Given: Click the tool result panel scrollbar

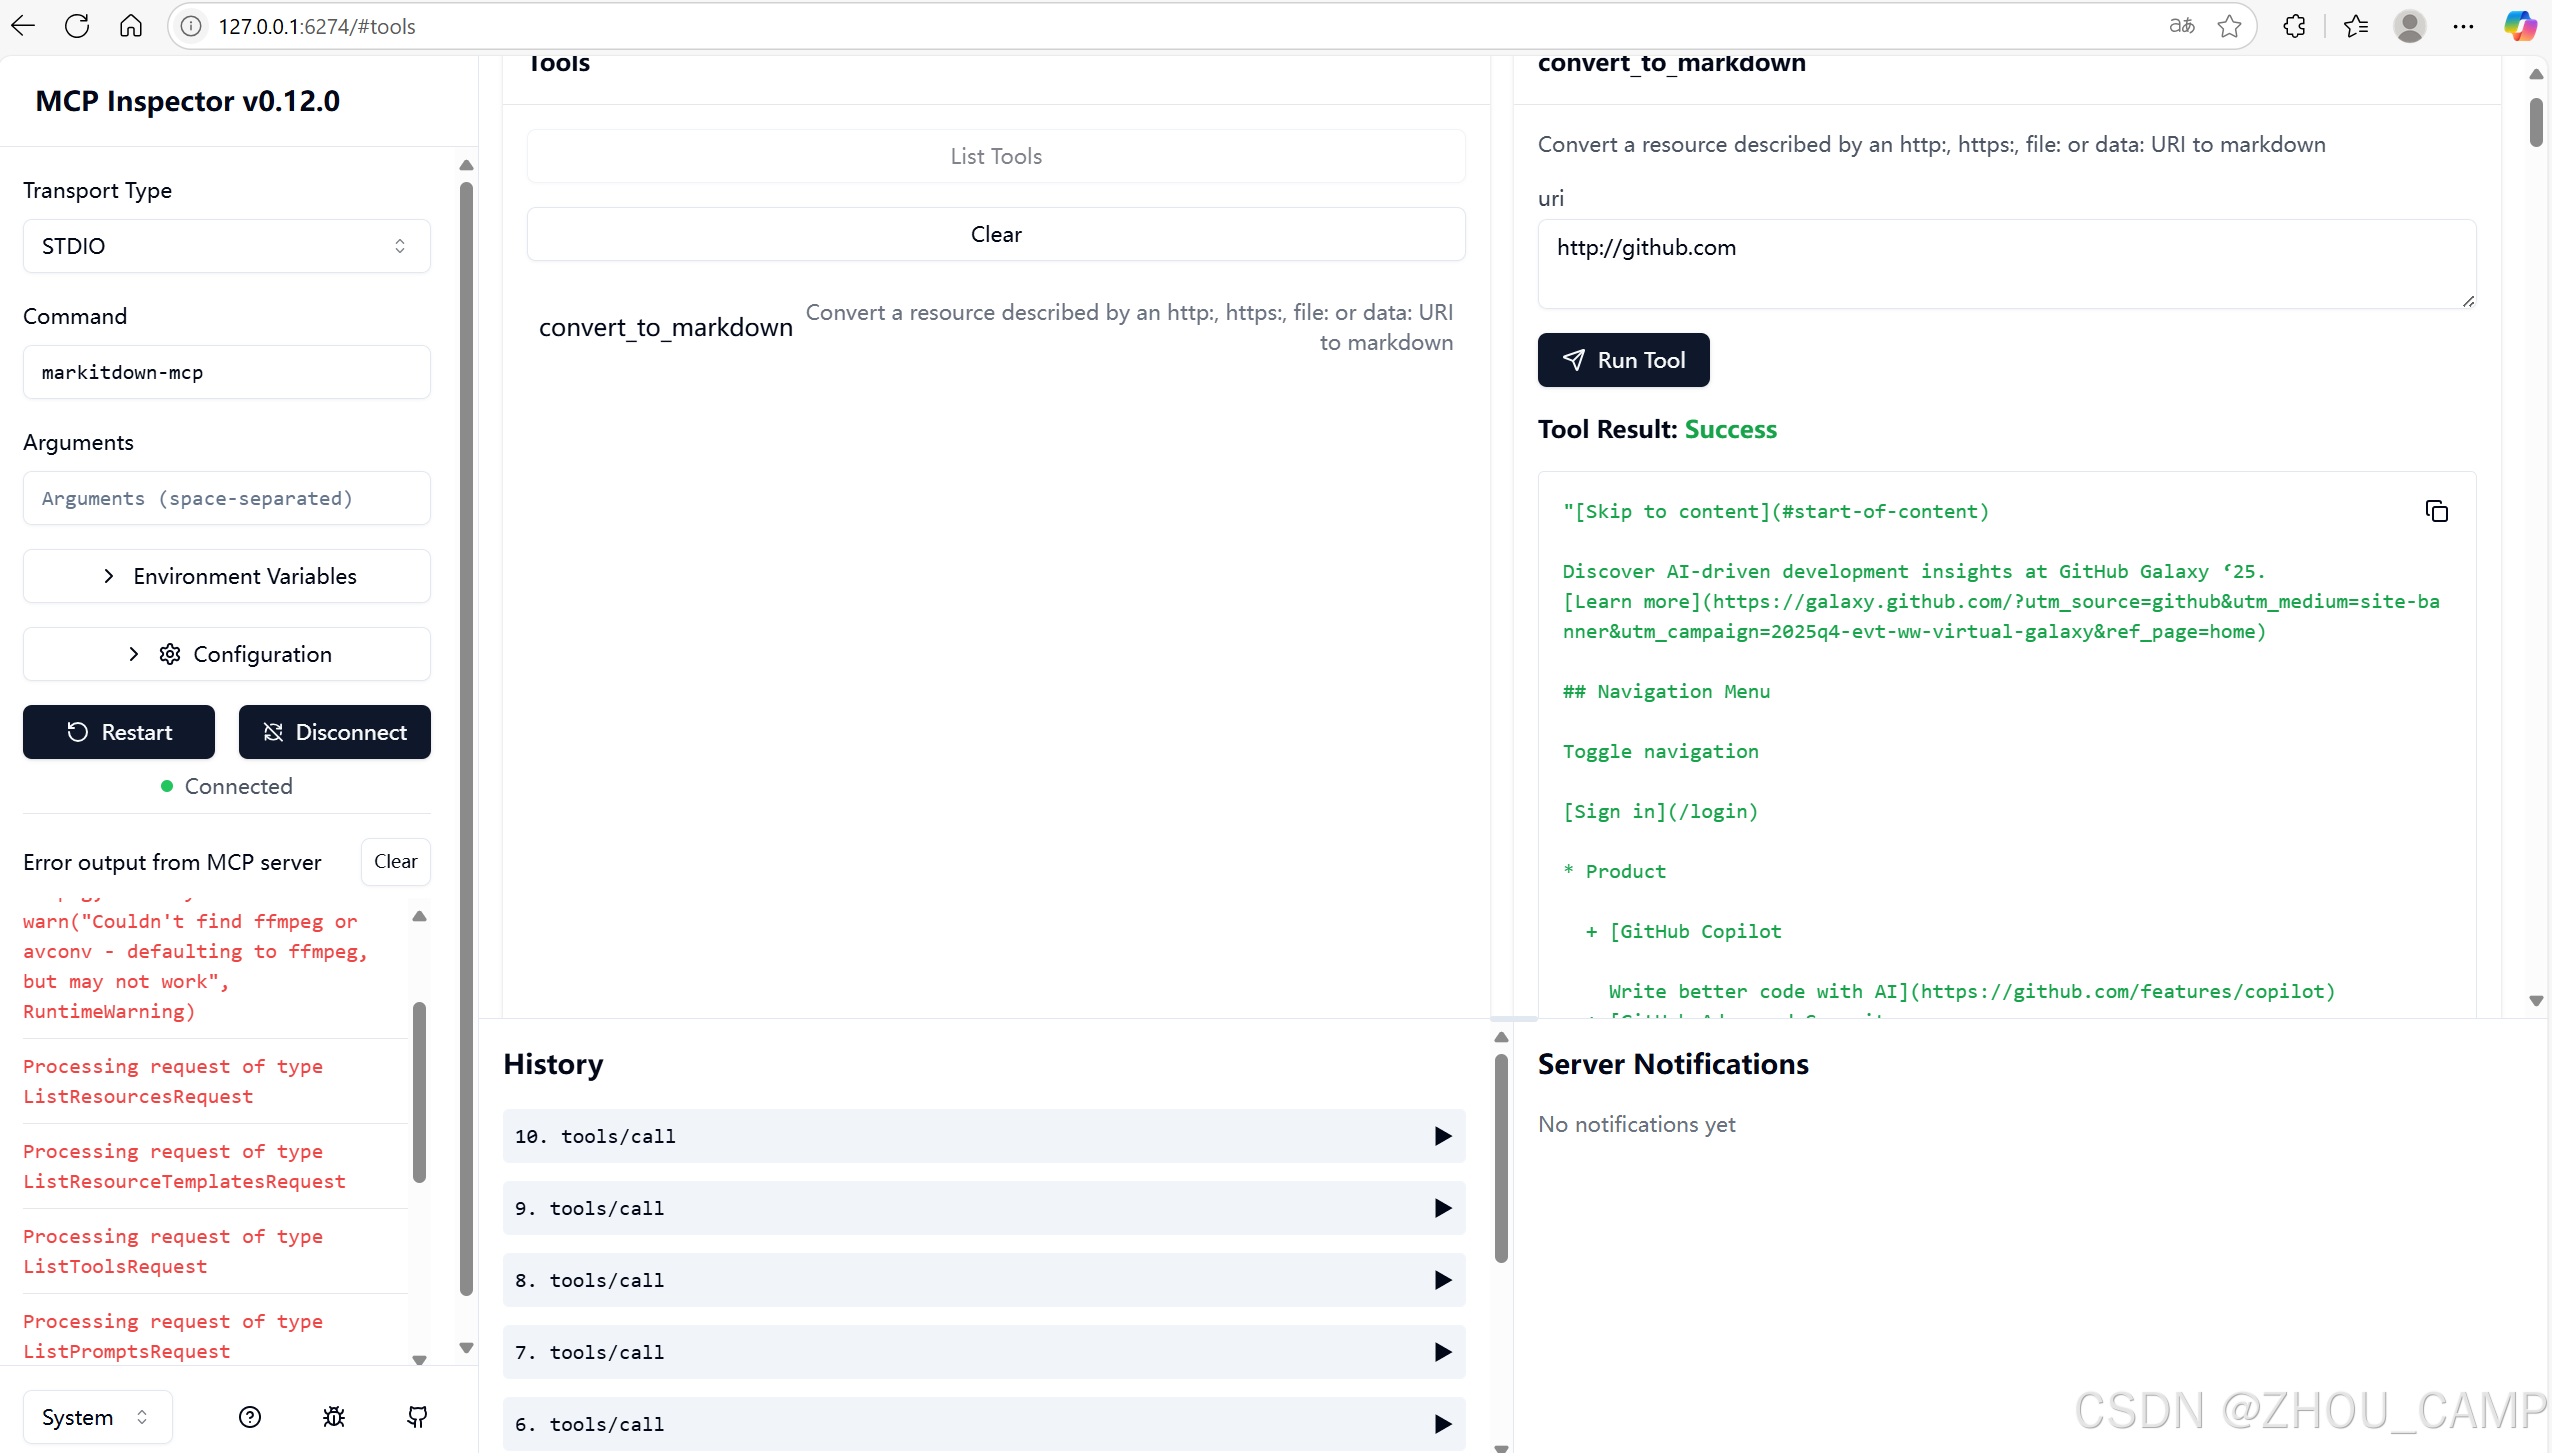Looking at the screenshot, I should (x=2535, y=122).
